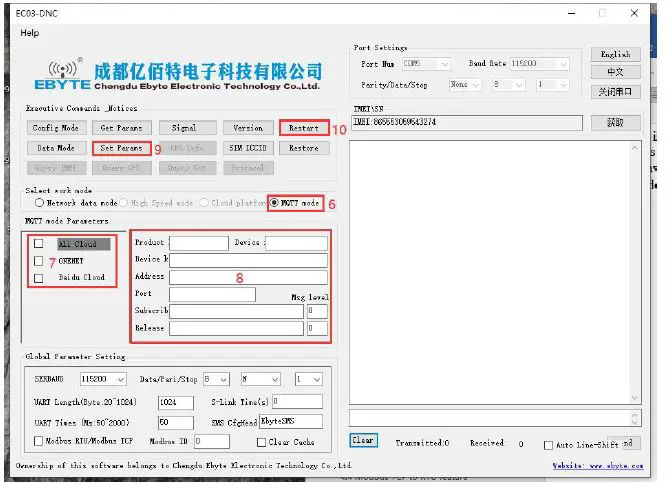
Task: Click the Config Mode button
Action: [x=56, y=128]
